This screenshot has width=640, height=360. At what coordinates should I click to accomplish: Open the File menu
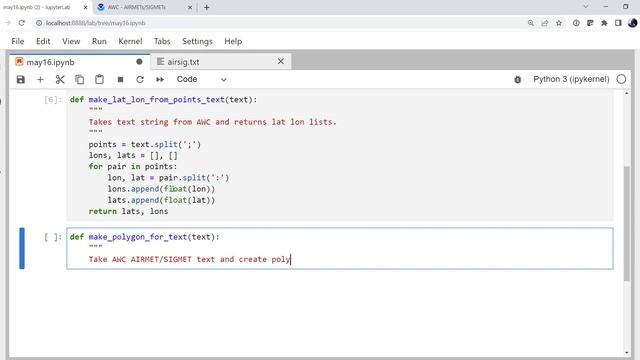coord(18,41)
